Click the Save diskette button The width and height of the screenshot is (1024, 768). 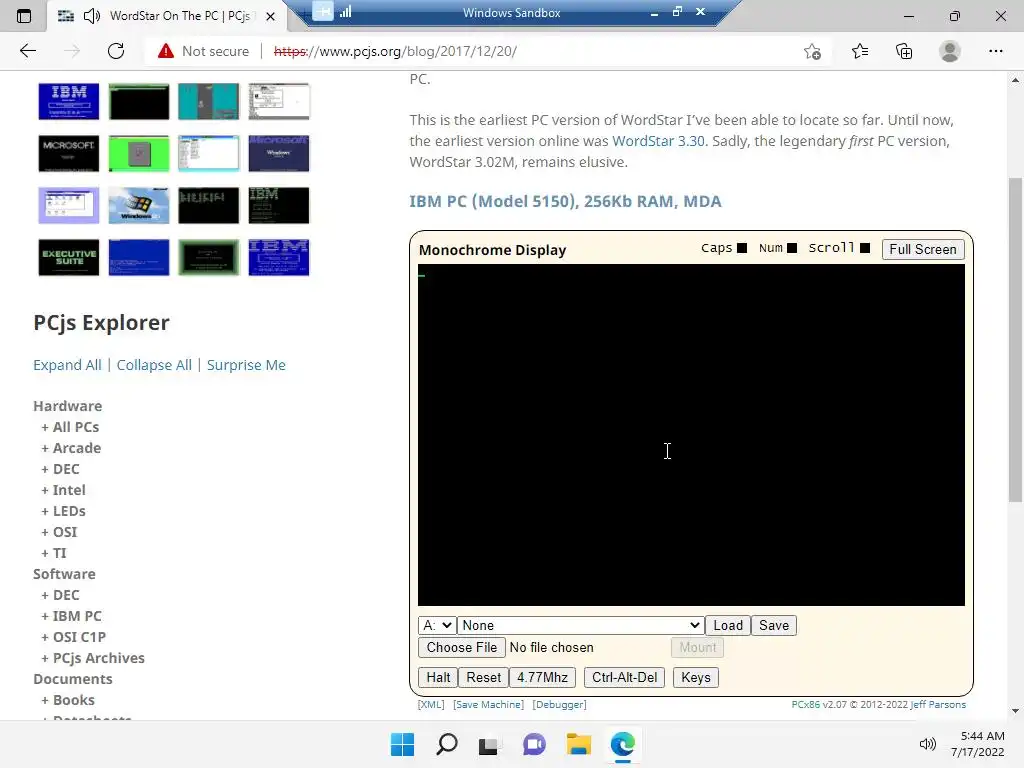[774, 626]
